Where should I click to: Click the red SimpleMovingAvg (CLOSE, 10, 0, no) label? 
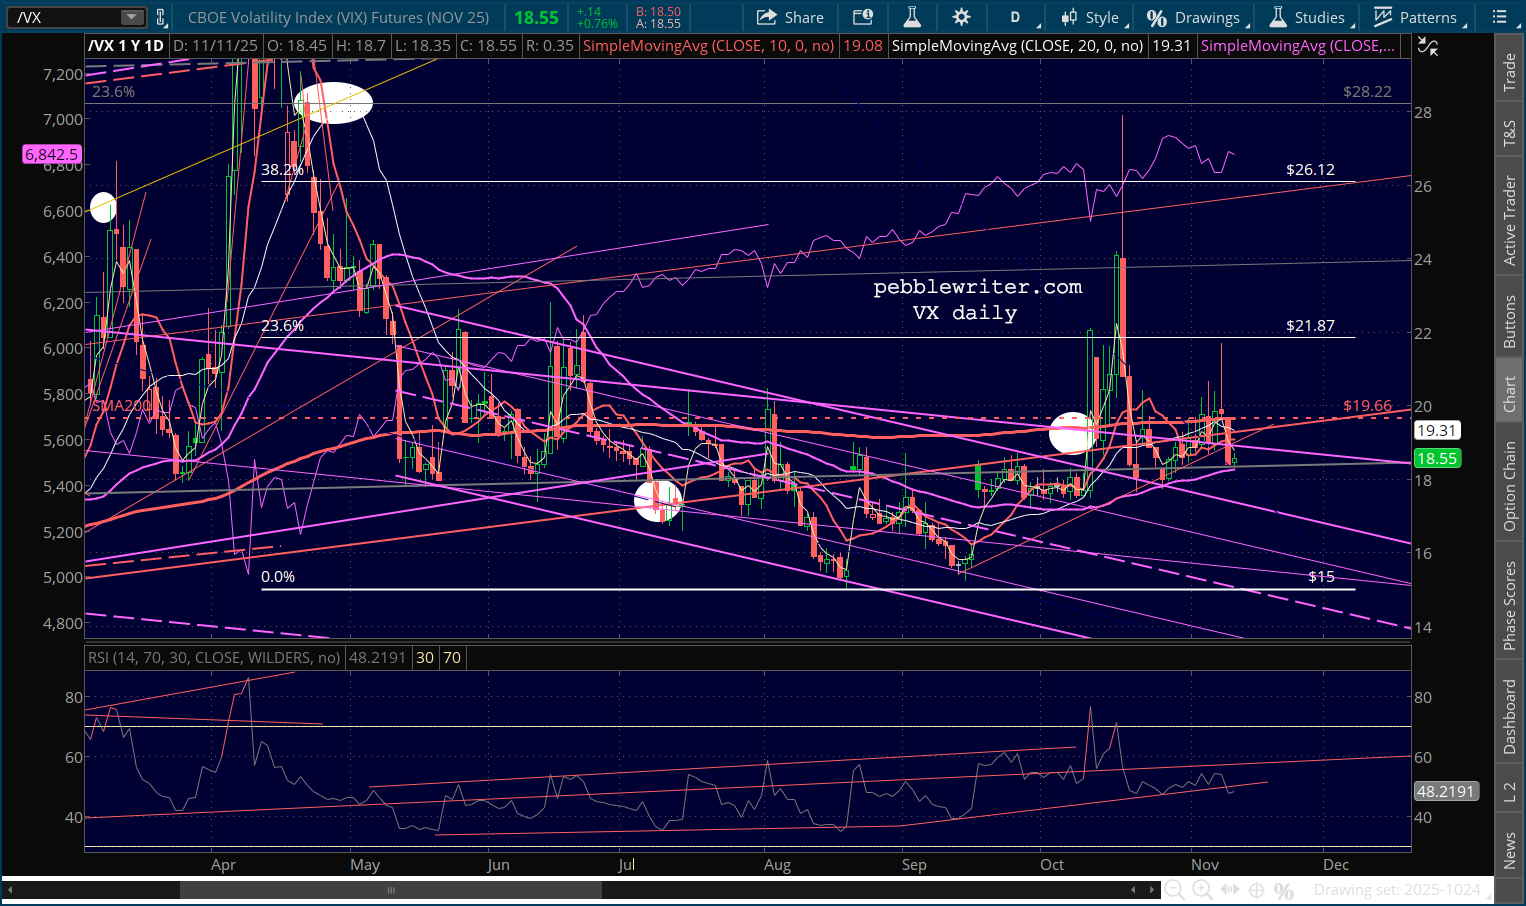click(x=708, y=46)
